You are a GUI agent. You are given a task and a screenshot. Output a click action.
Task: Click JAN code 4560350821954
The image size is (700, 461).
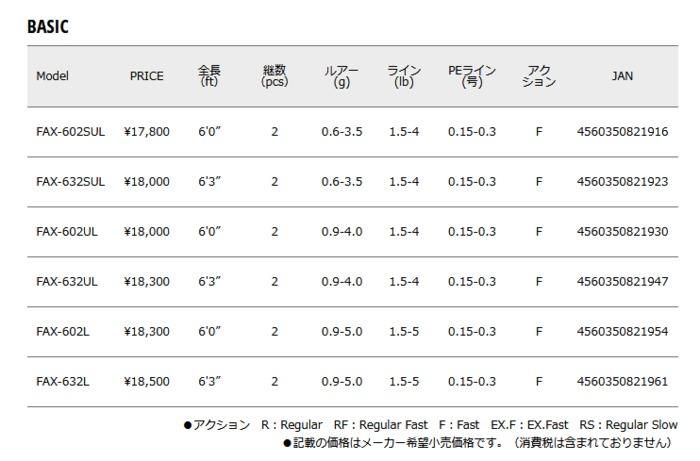622,332
